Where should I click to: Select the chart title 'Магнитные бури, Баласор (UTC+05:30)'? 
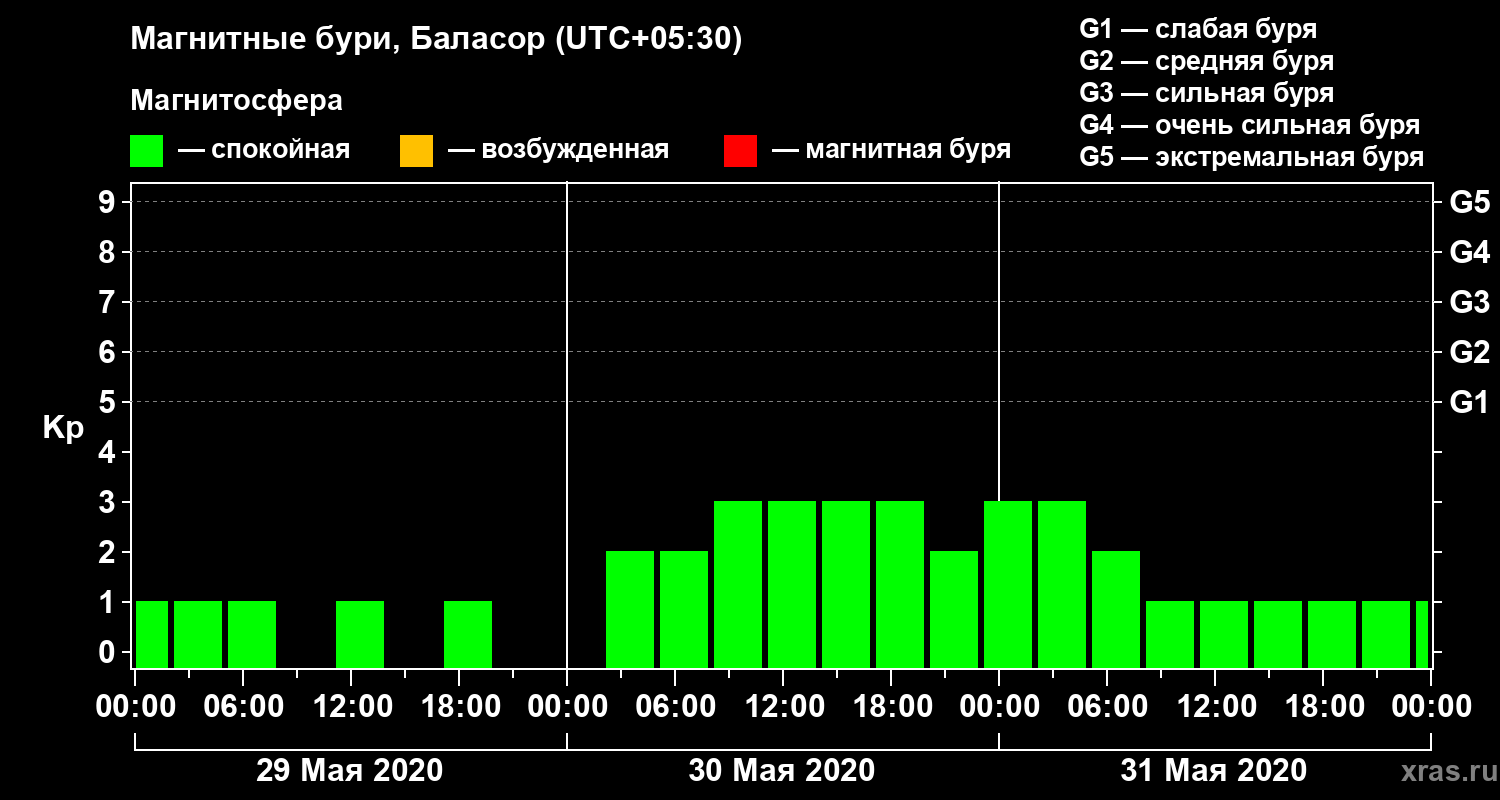tap(436, 40)
